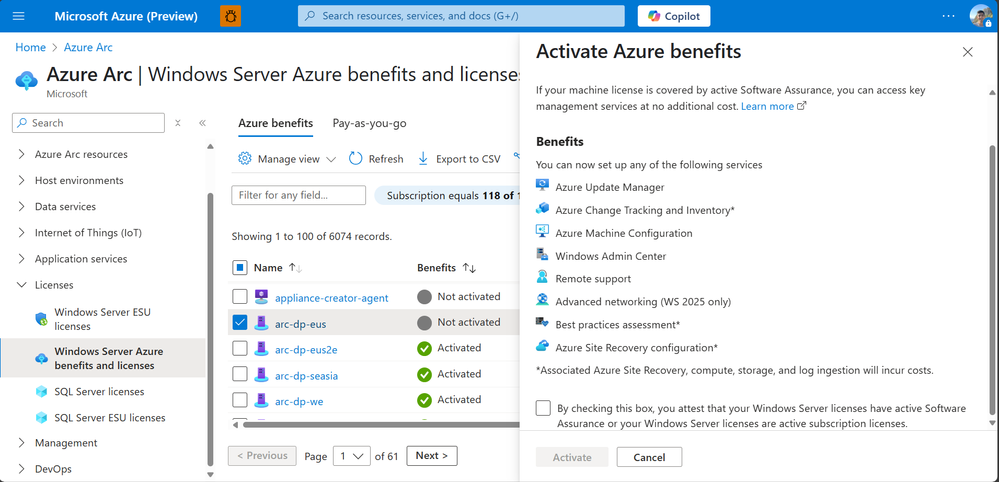
Task: Focus the top search resources field
Action: 461,16
